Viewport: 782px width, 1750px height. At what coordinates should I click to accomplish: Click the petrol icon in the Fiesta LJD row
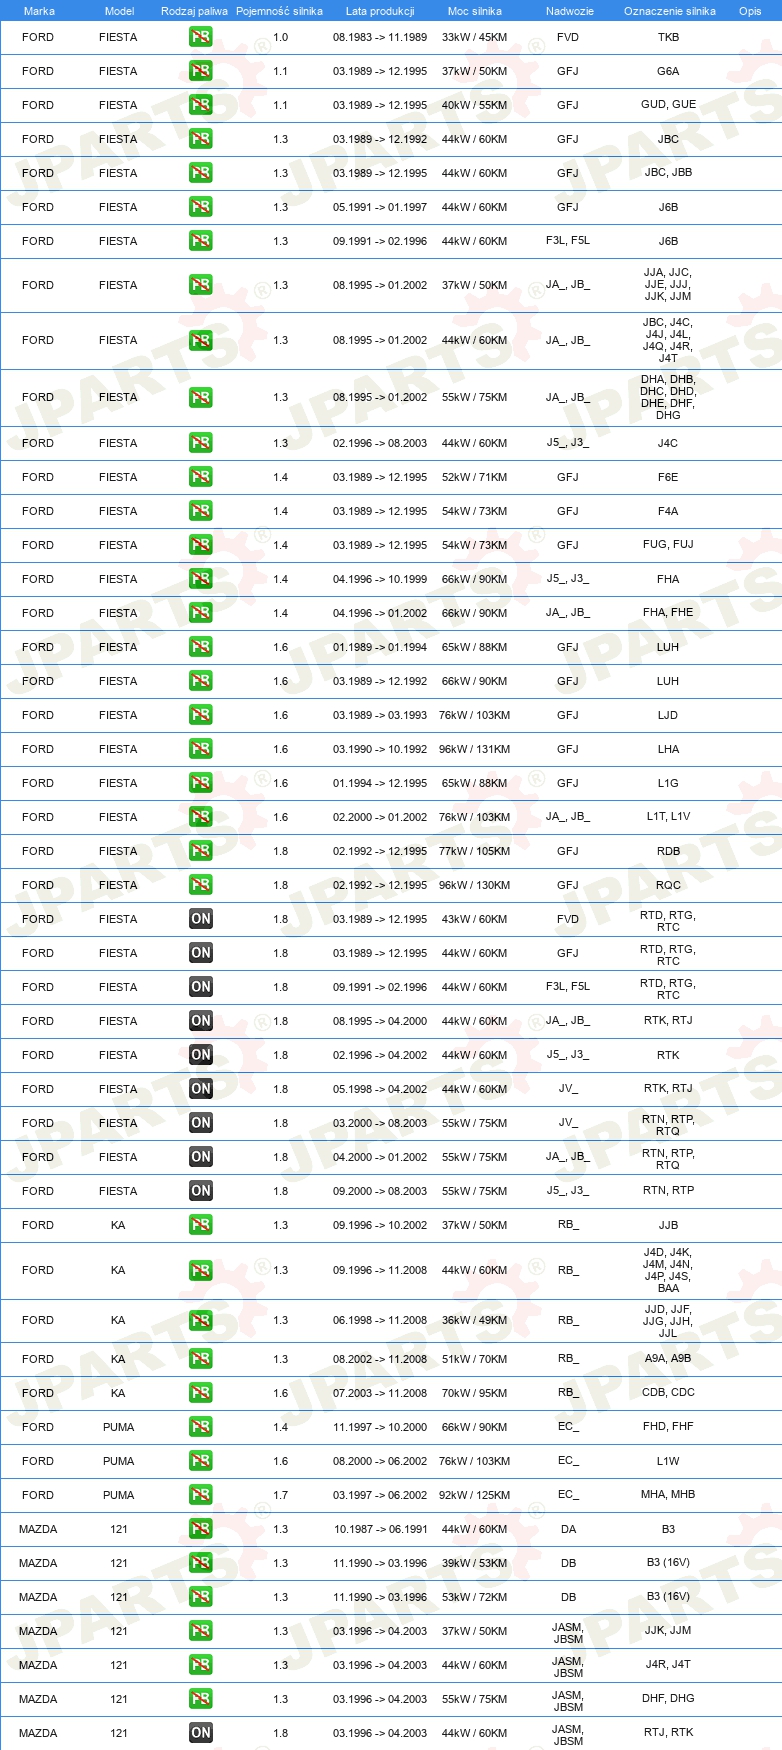point(201,715)
